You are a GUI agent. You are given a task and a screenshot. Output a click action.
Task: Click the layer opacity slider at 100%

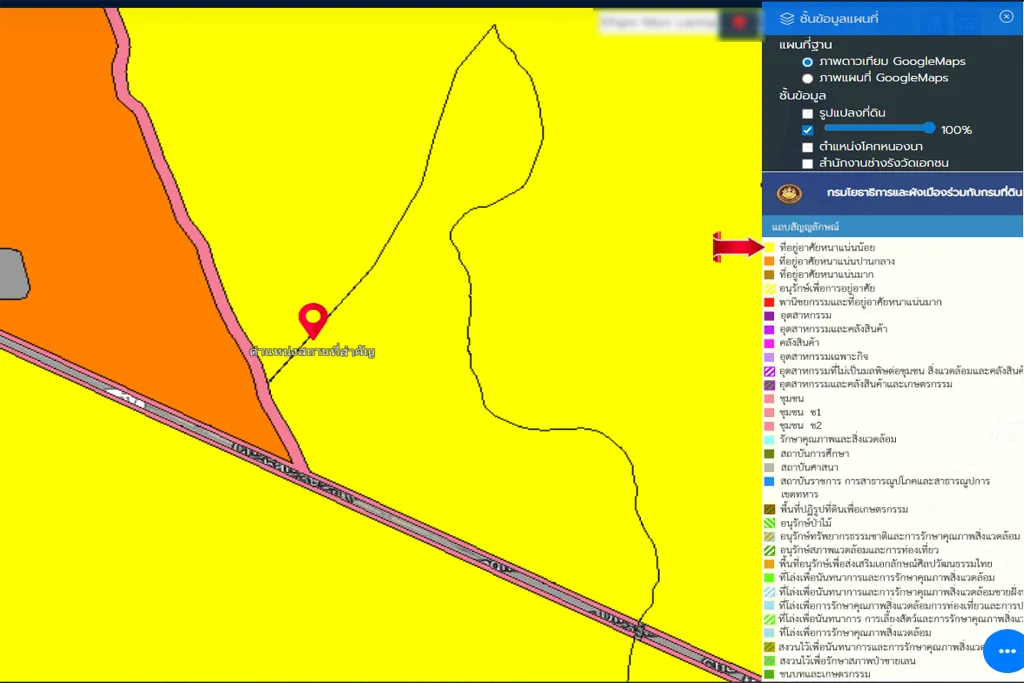(878, 128)
